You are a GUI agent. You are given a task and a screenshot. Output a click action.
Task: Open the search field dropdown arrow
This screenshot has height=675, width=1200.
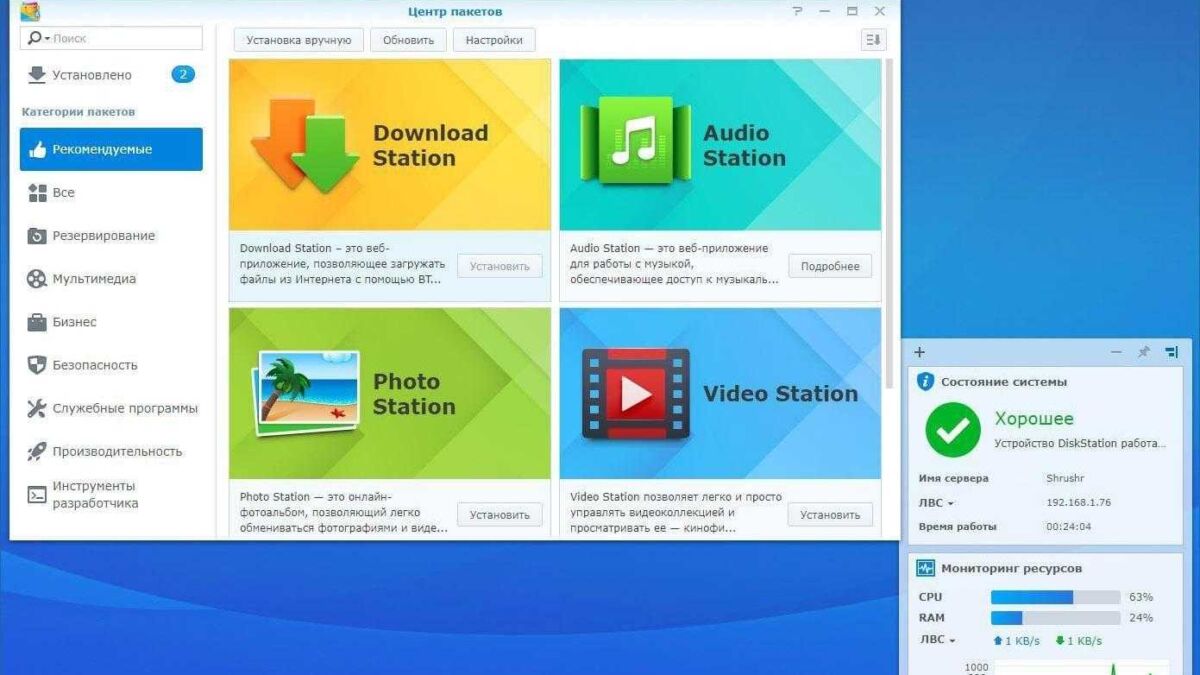47,39
